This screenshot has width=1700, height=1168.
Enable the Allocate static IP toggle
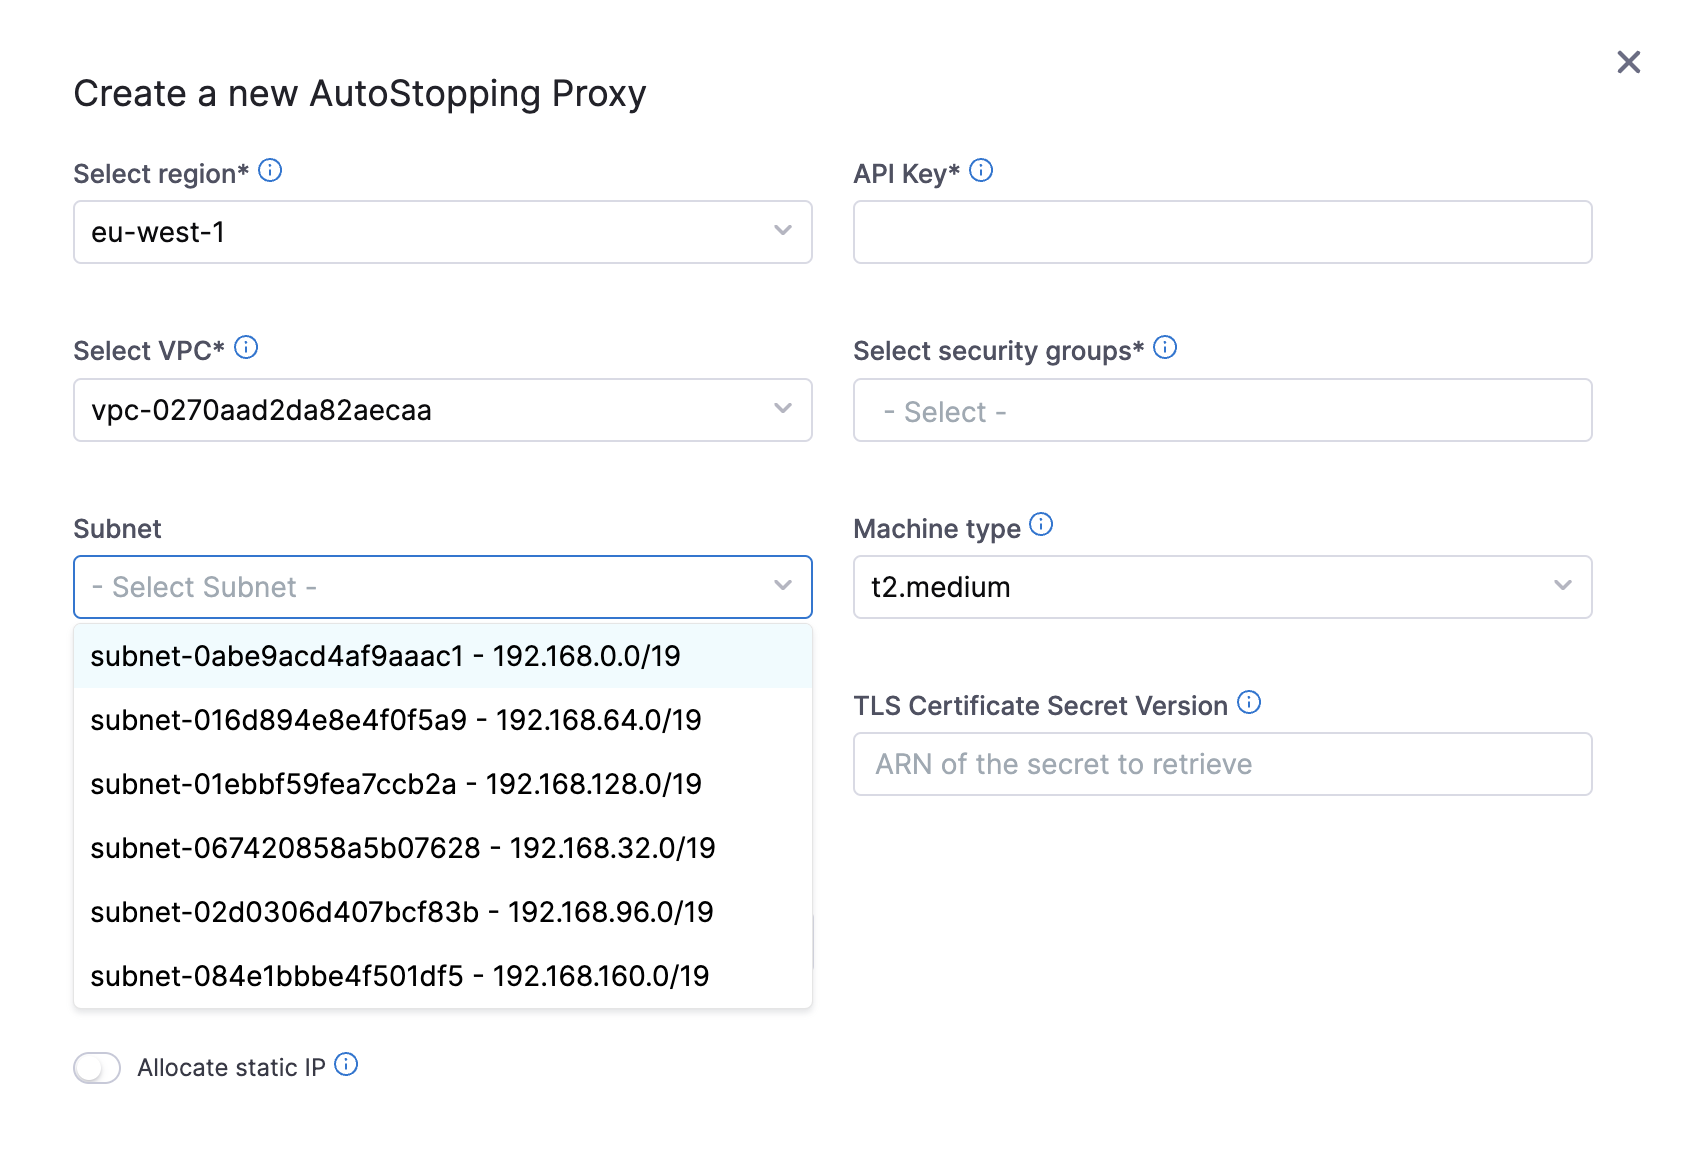[x=97, y=1068]
